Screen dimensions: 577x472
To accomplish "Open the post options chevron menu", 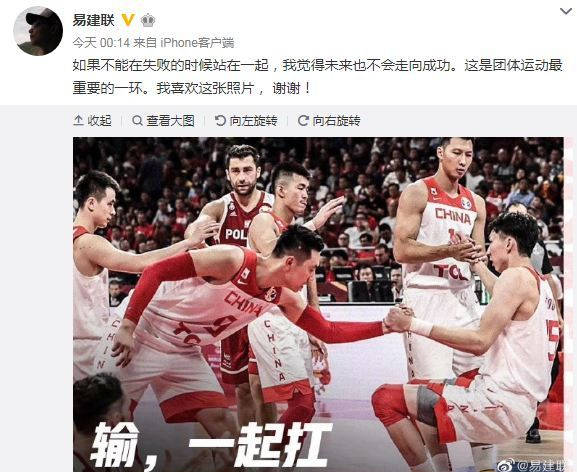I will coord(565,12).
